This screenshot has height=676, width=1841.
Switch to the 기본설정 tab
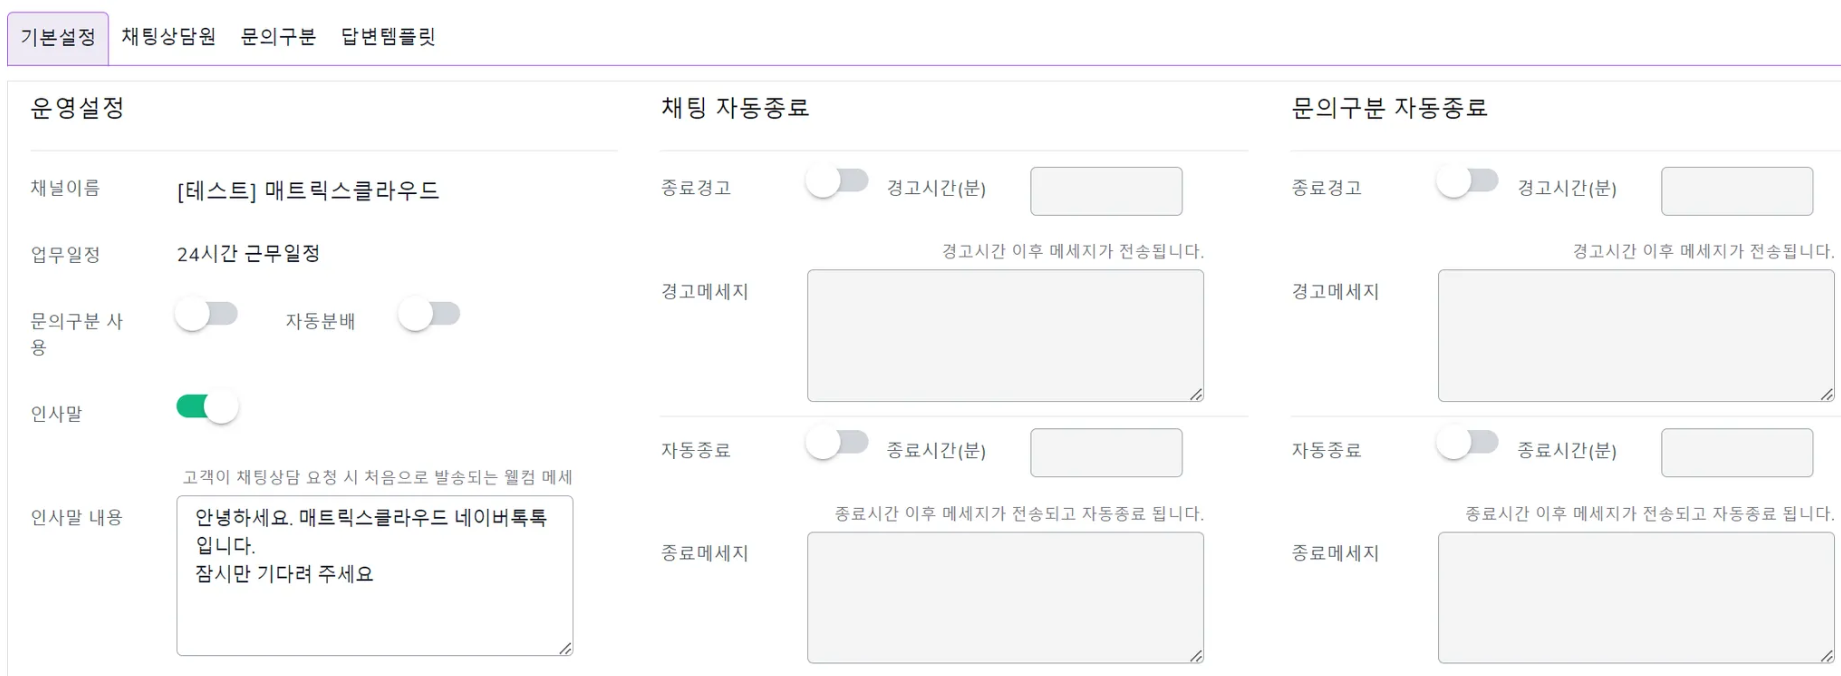click(58, 38)
